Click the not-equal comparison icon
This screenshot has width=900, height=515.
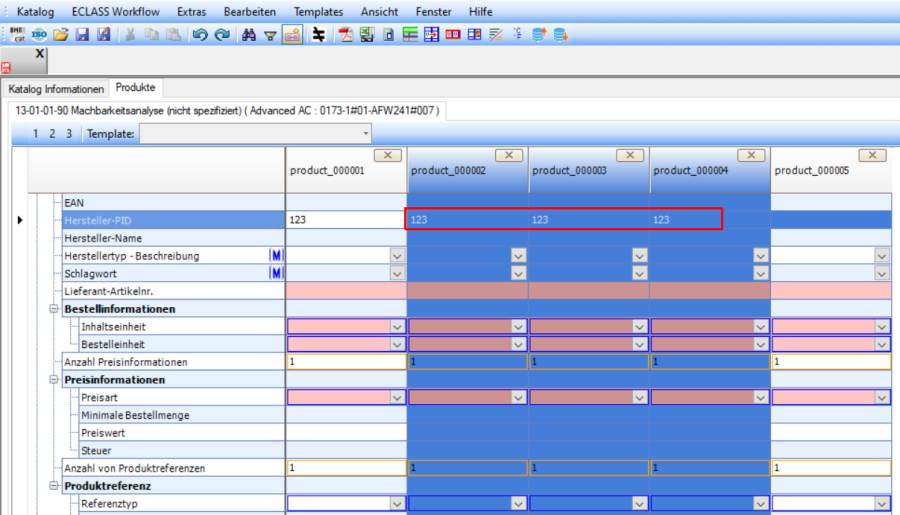(319, 34)
